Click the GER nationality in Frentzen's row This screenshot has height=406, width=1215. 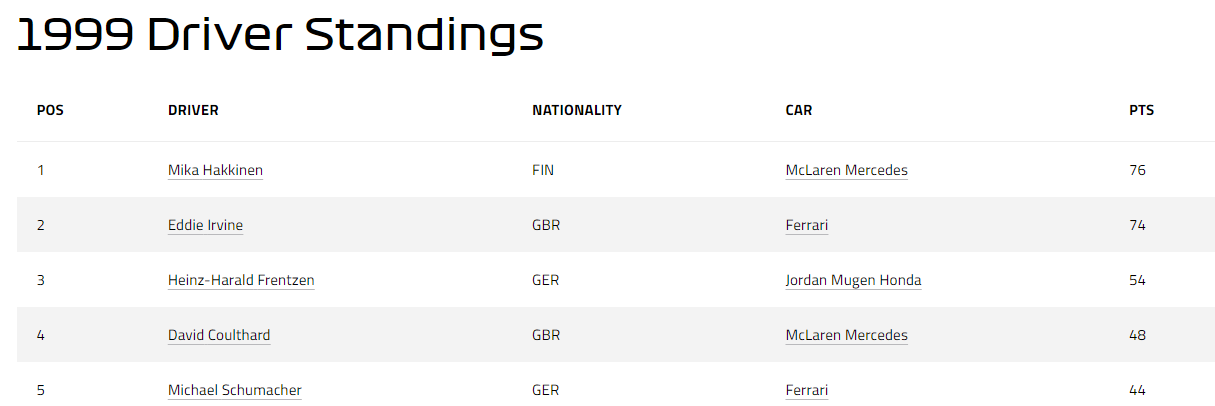(546, 280)
